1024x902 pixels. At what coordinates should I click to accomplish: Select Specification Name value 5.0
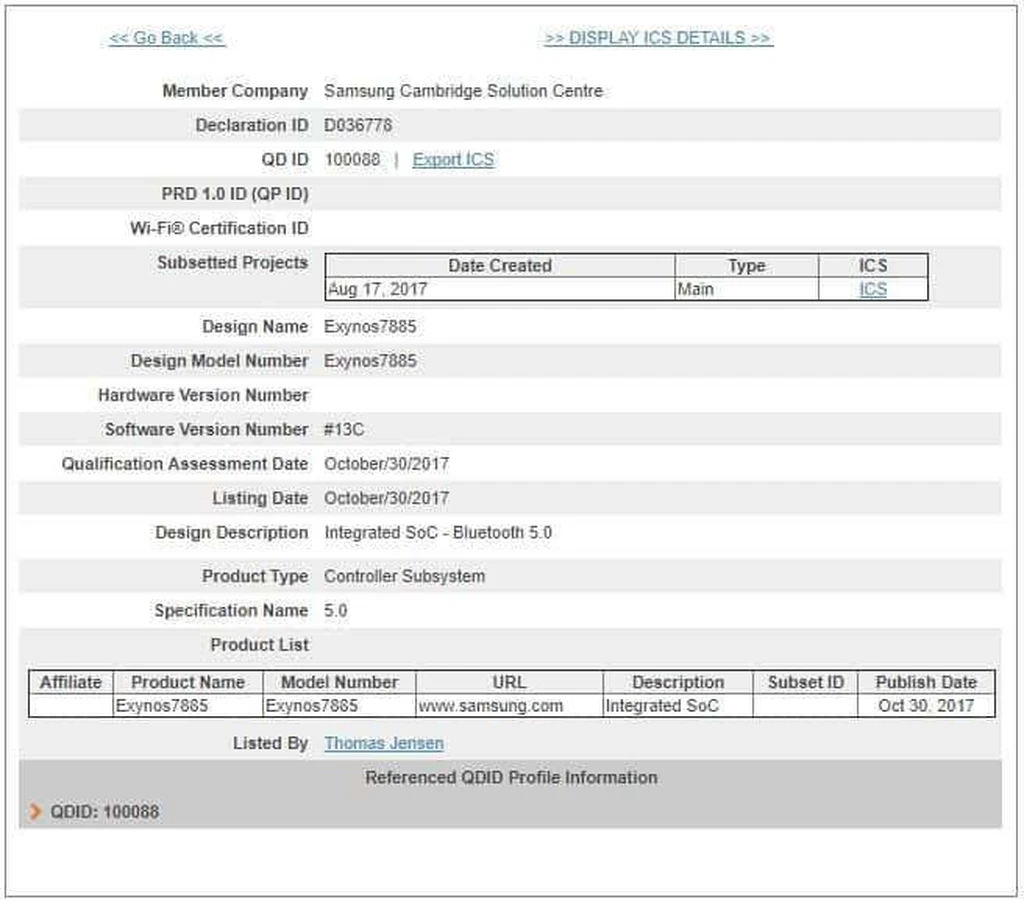coord(336,611)
